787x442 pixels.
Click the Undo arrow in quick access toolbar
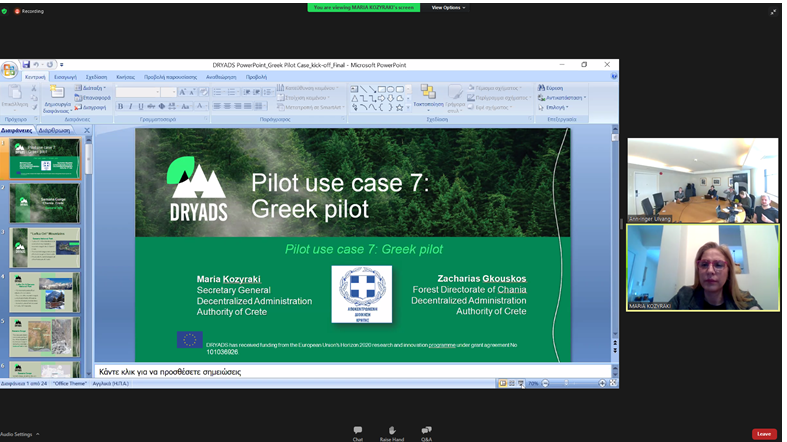point(36,65)
